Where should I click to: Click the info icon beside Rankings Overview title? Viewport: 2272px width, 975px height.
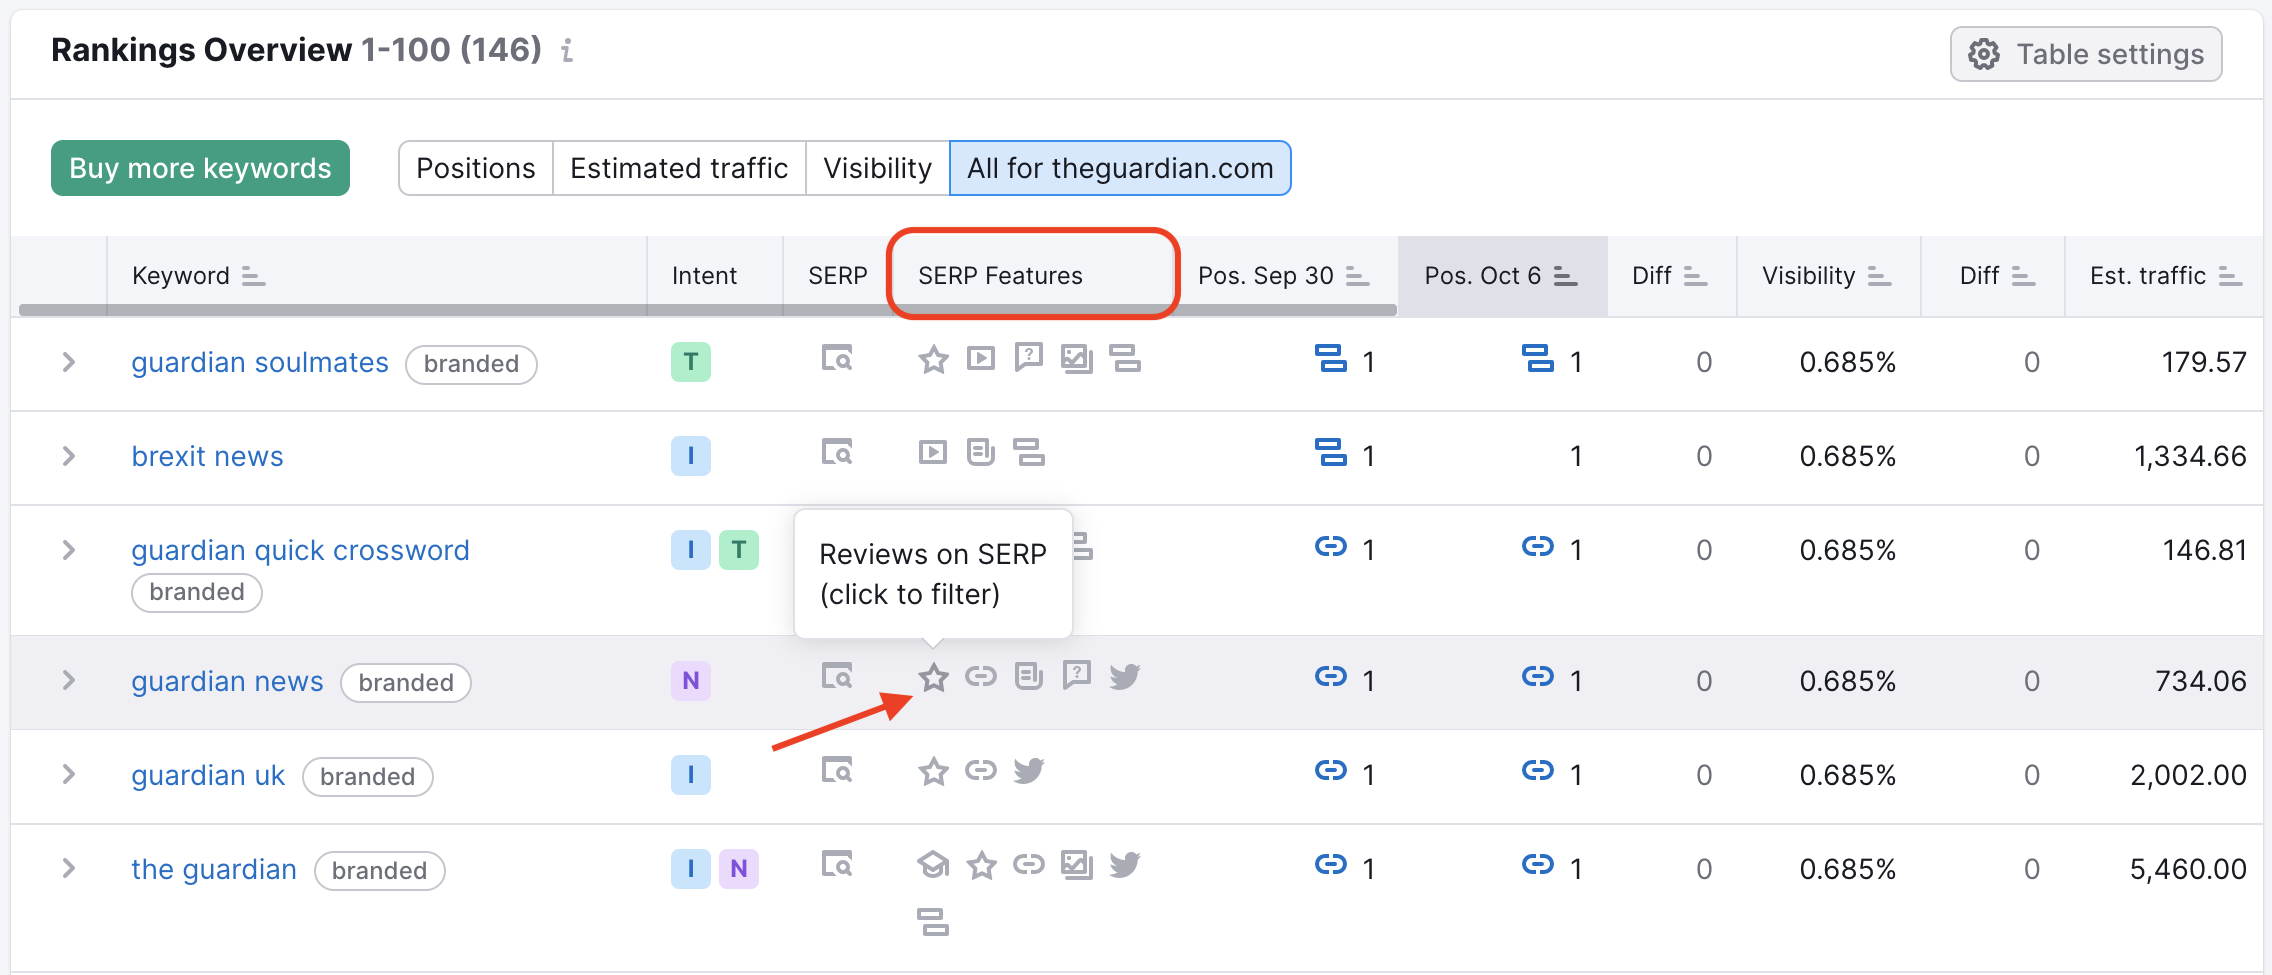567,50
